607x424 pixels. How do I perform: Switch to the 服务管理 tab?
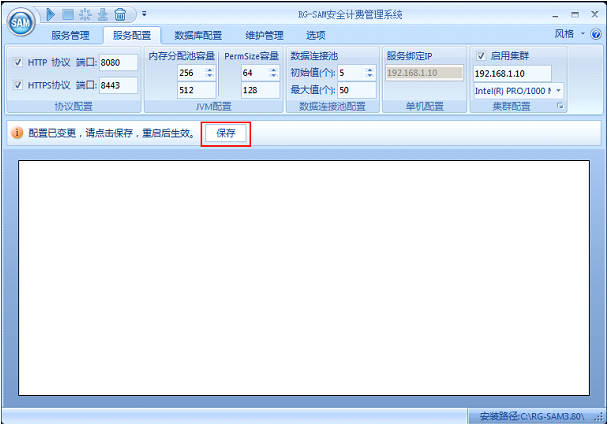click(70, 36)
